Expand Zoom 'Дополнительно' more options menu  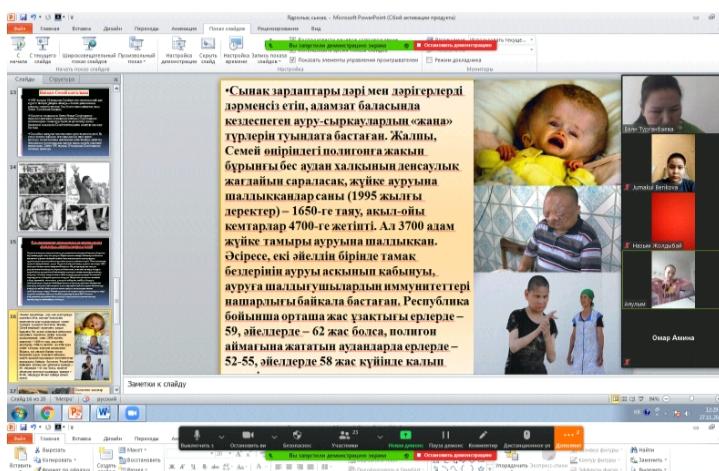(x=572, y=437)
